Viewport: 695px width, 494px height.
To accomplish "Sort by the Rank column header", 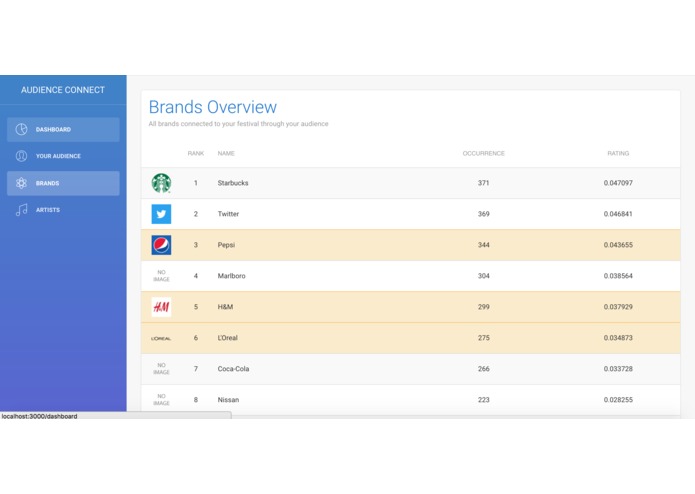I will coord(195,153).
